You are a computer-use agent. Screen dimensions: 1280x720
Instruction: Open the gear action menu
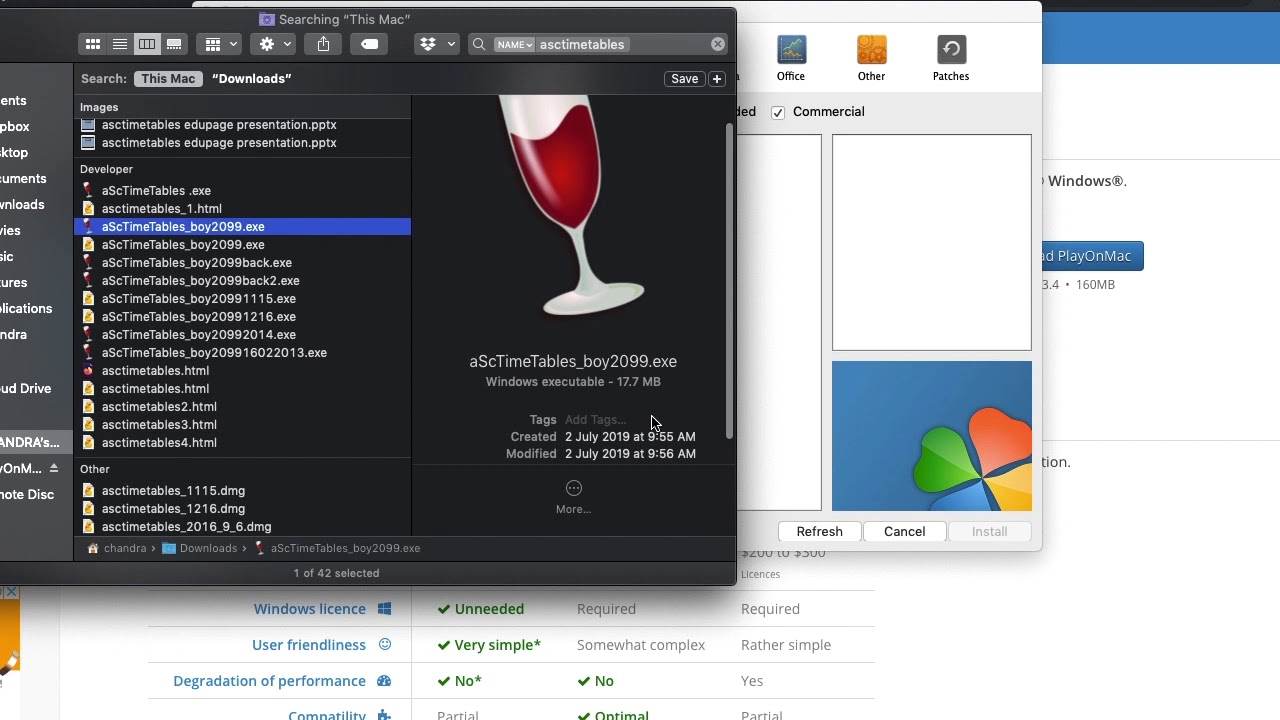[274, 44]
